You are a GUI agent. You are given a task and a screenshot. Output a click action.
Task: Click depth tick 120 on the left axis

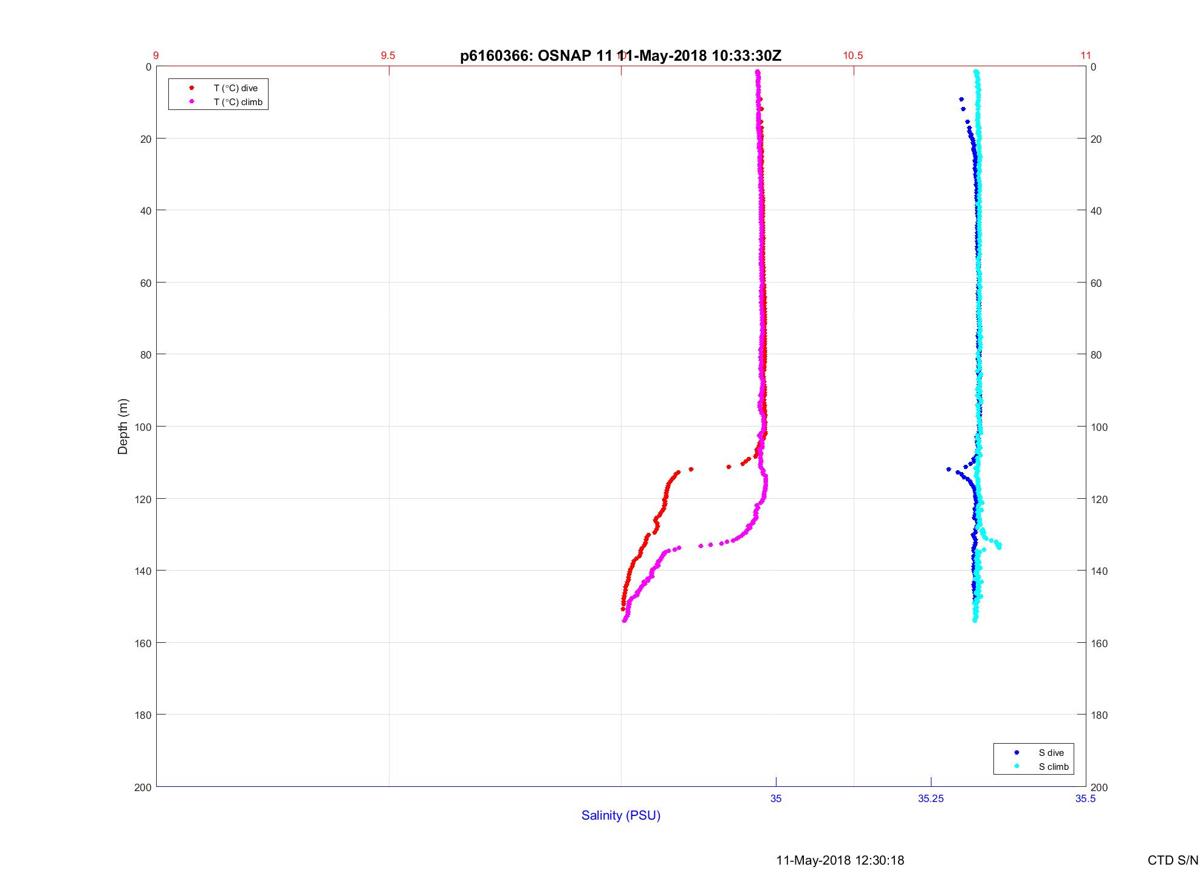point(142,499)
